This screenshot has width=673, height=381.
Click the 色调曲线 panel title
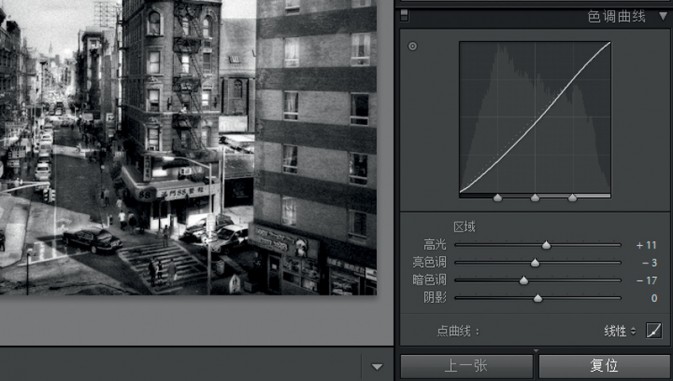tap(616, 17)
